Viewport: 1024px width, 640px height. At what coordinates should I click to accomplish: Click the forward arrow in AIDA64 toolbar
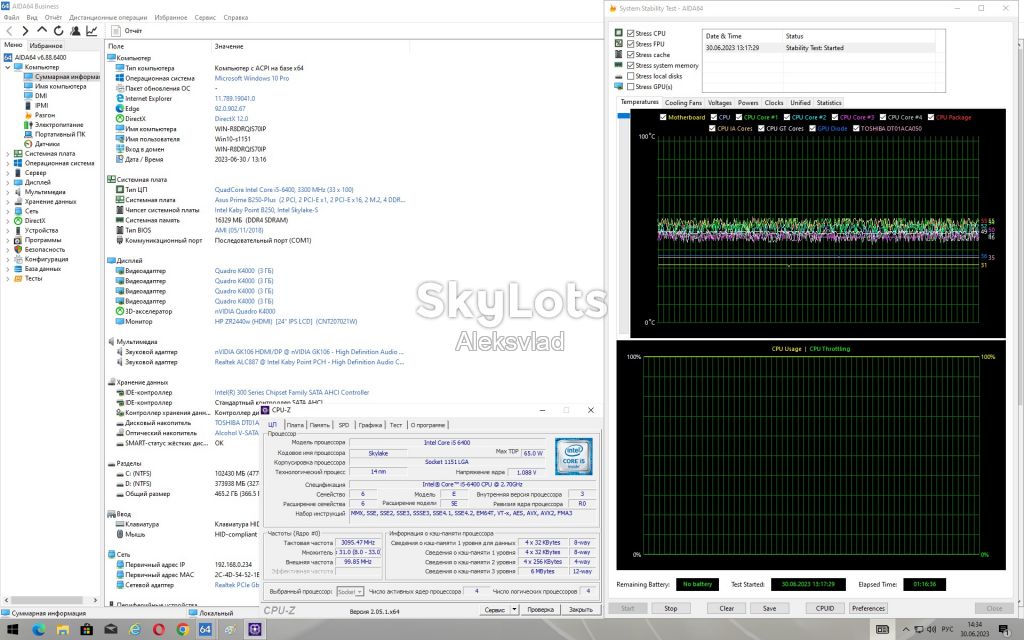pos(25,31)
